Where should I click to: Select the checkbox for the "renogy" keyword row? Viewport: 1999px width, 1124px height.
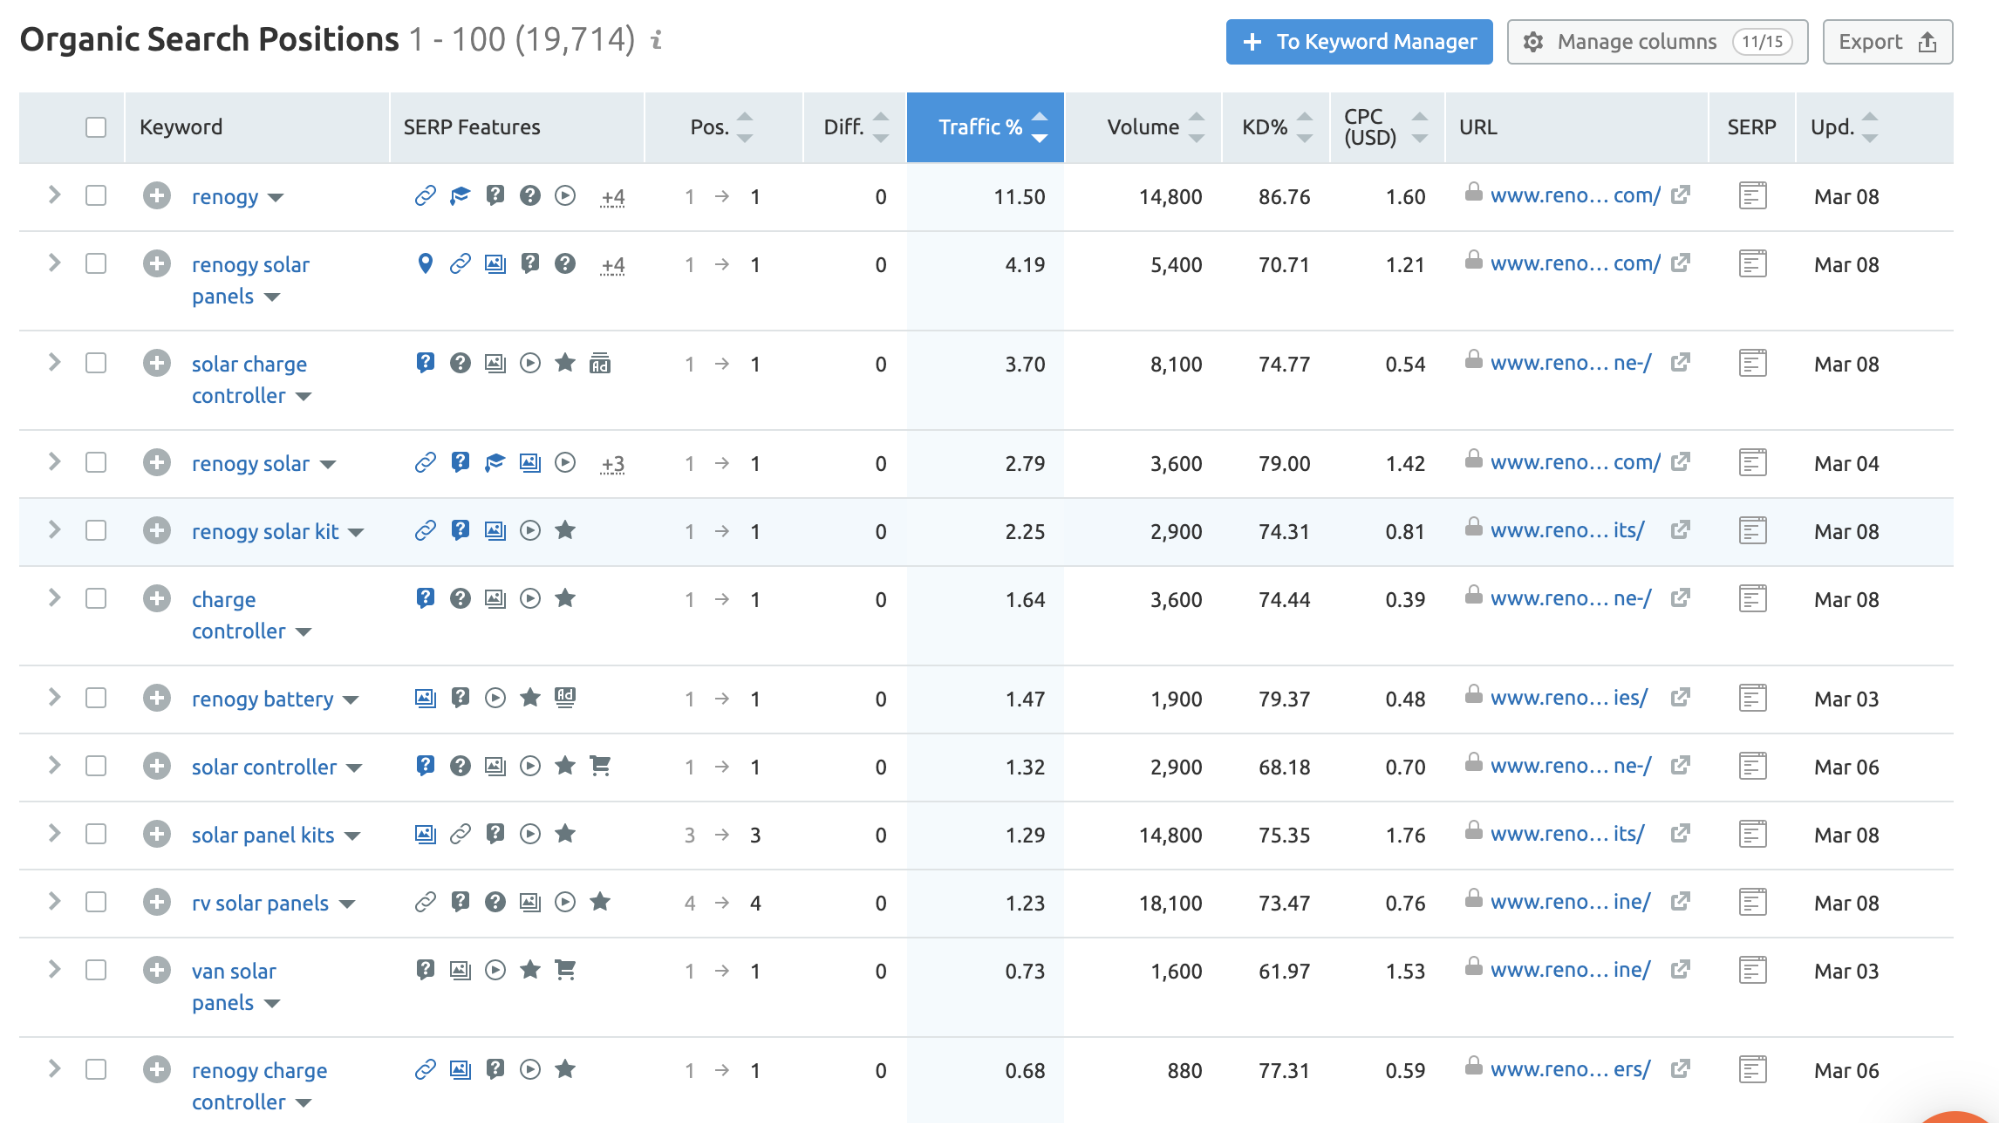[x=96, y=197]
